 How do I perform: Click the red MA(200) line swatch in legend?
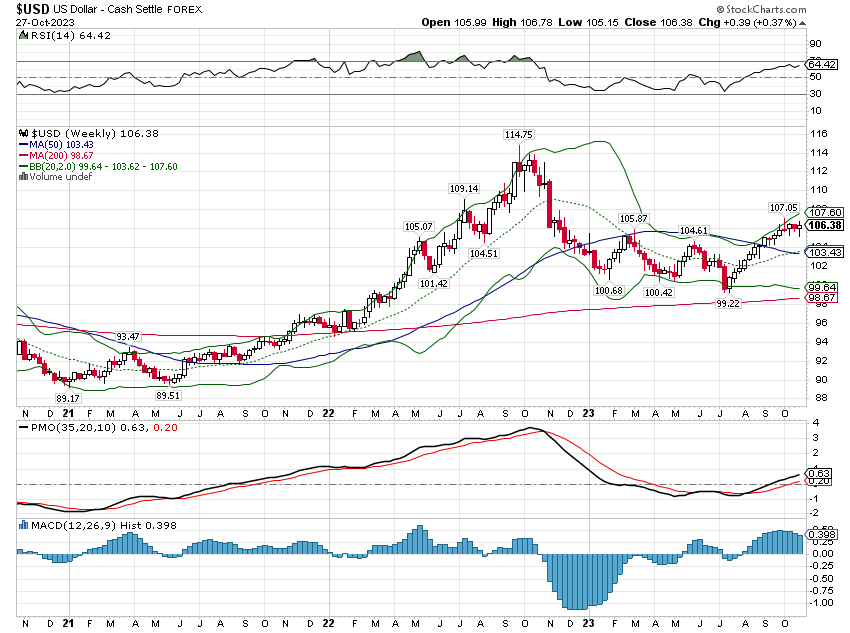coord(23,156)
